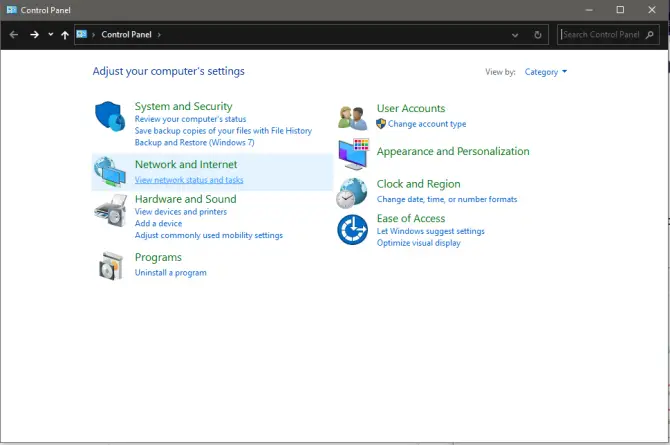Image resolution: width=670 pixels, height=445 pixels.
Task: Open the System and Security shield icon
Action: pos(110,116)
